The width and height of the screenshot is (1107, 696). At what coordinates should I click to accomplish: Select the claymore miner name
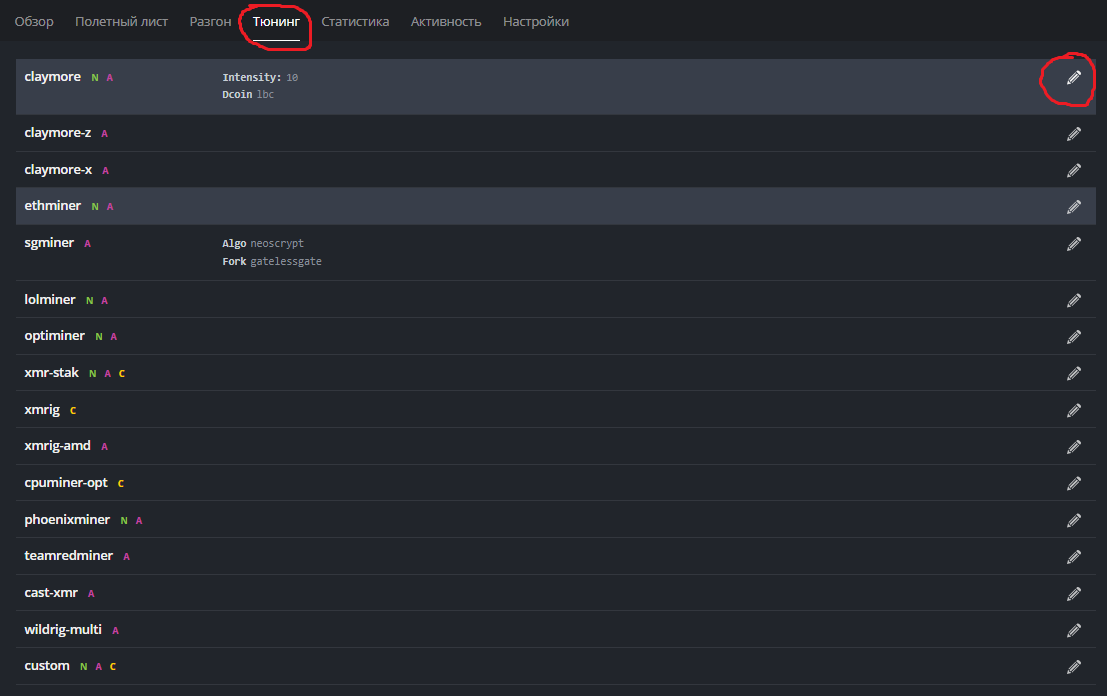(52, 76)
